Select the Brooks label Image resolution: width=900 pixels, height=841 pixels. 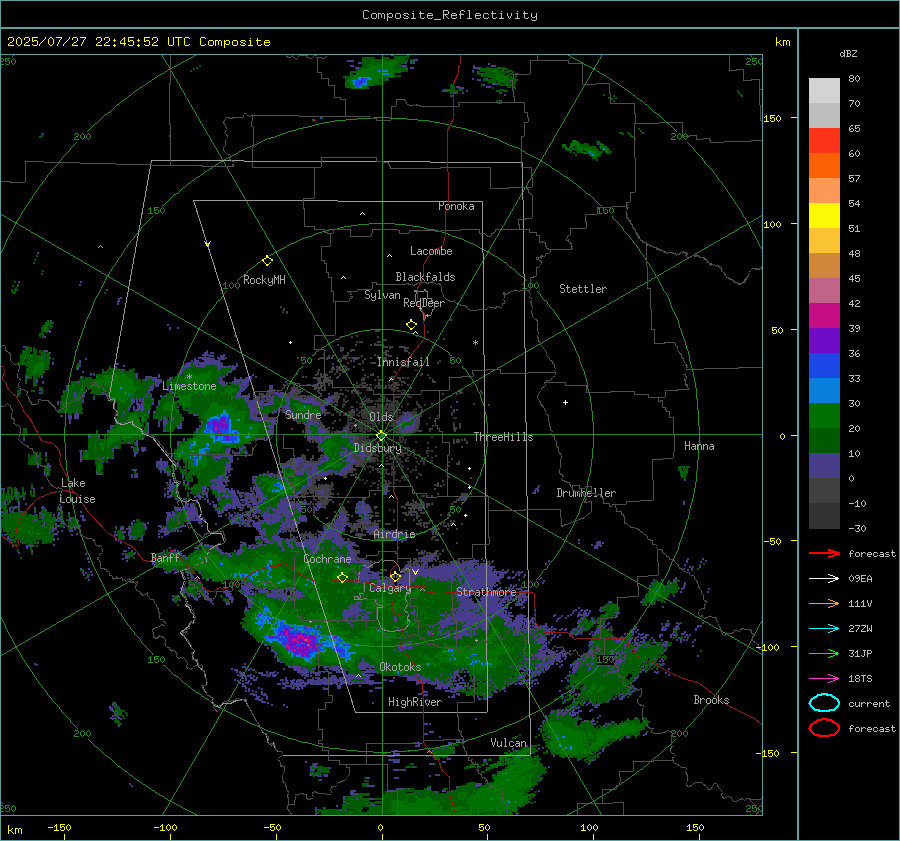point(711,700)
